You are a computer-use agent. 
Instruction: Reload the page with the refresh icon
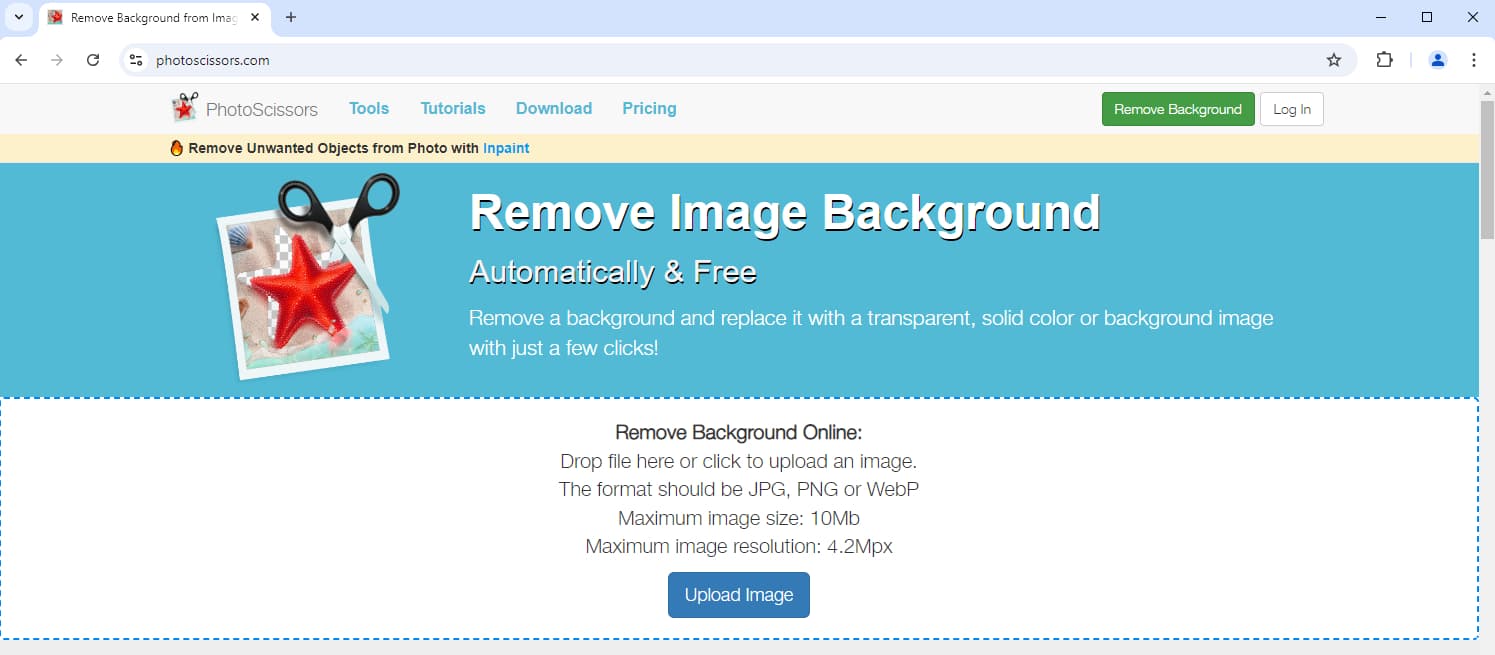click(93, 59)
